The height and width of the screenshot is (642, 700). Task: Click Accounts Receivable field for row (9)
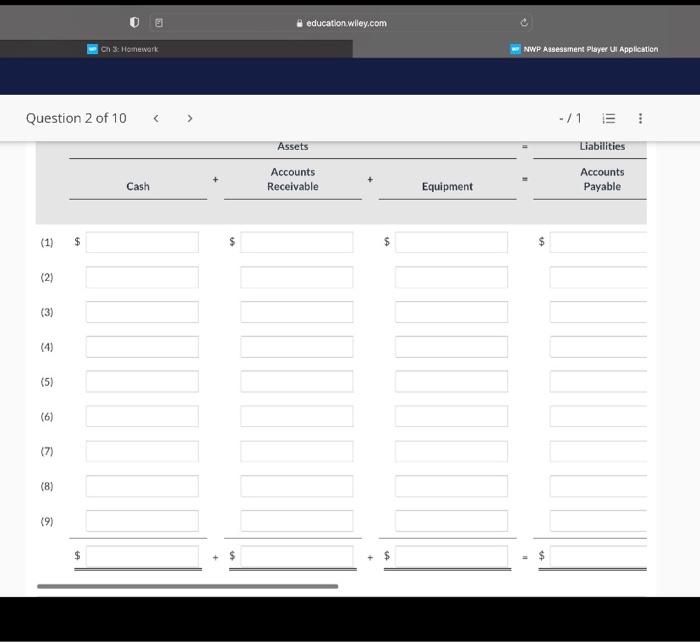tap(296, 521)
